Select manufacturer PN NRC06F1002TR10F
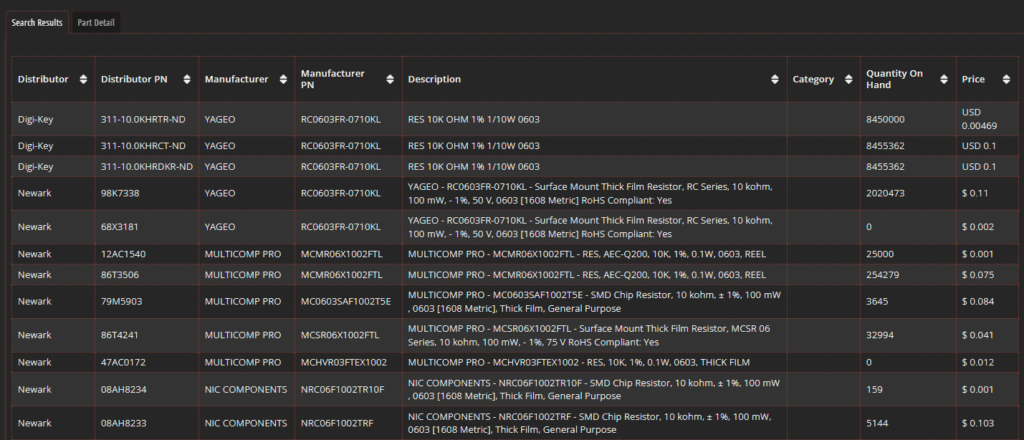The width and height of the screenshot is (1024, 440). tap(342, 390)
